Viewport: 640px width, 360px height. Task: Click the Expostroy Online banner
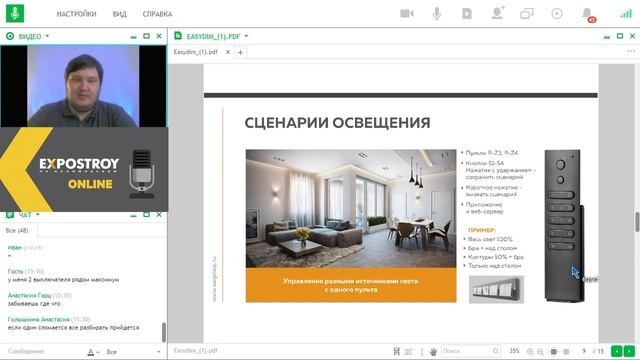tap(84, 169)
